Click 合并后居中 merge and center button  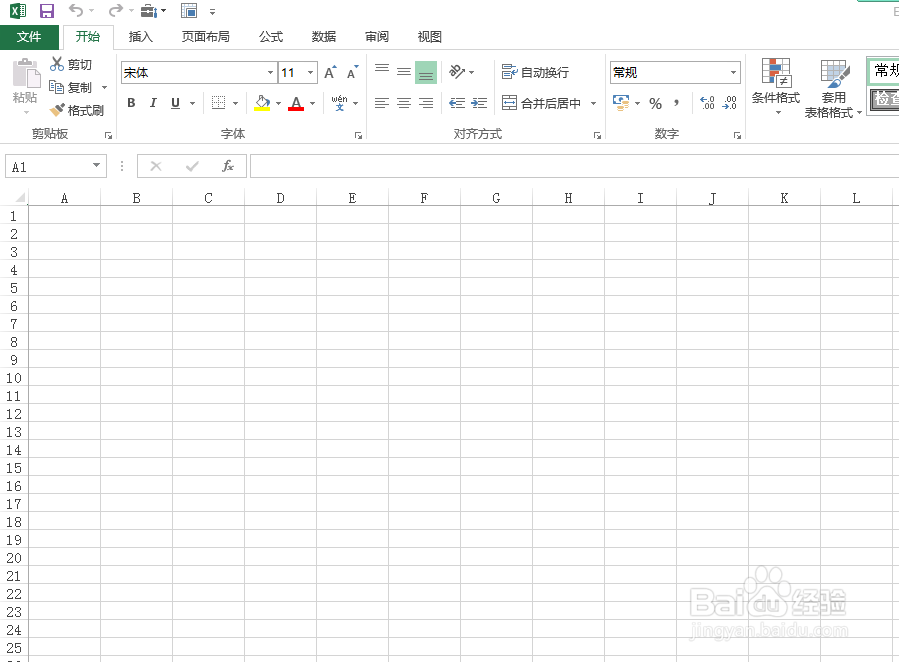point(542,103)
